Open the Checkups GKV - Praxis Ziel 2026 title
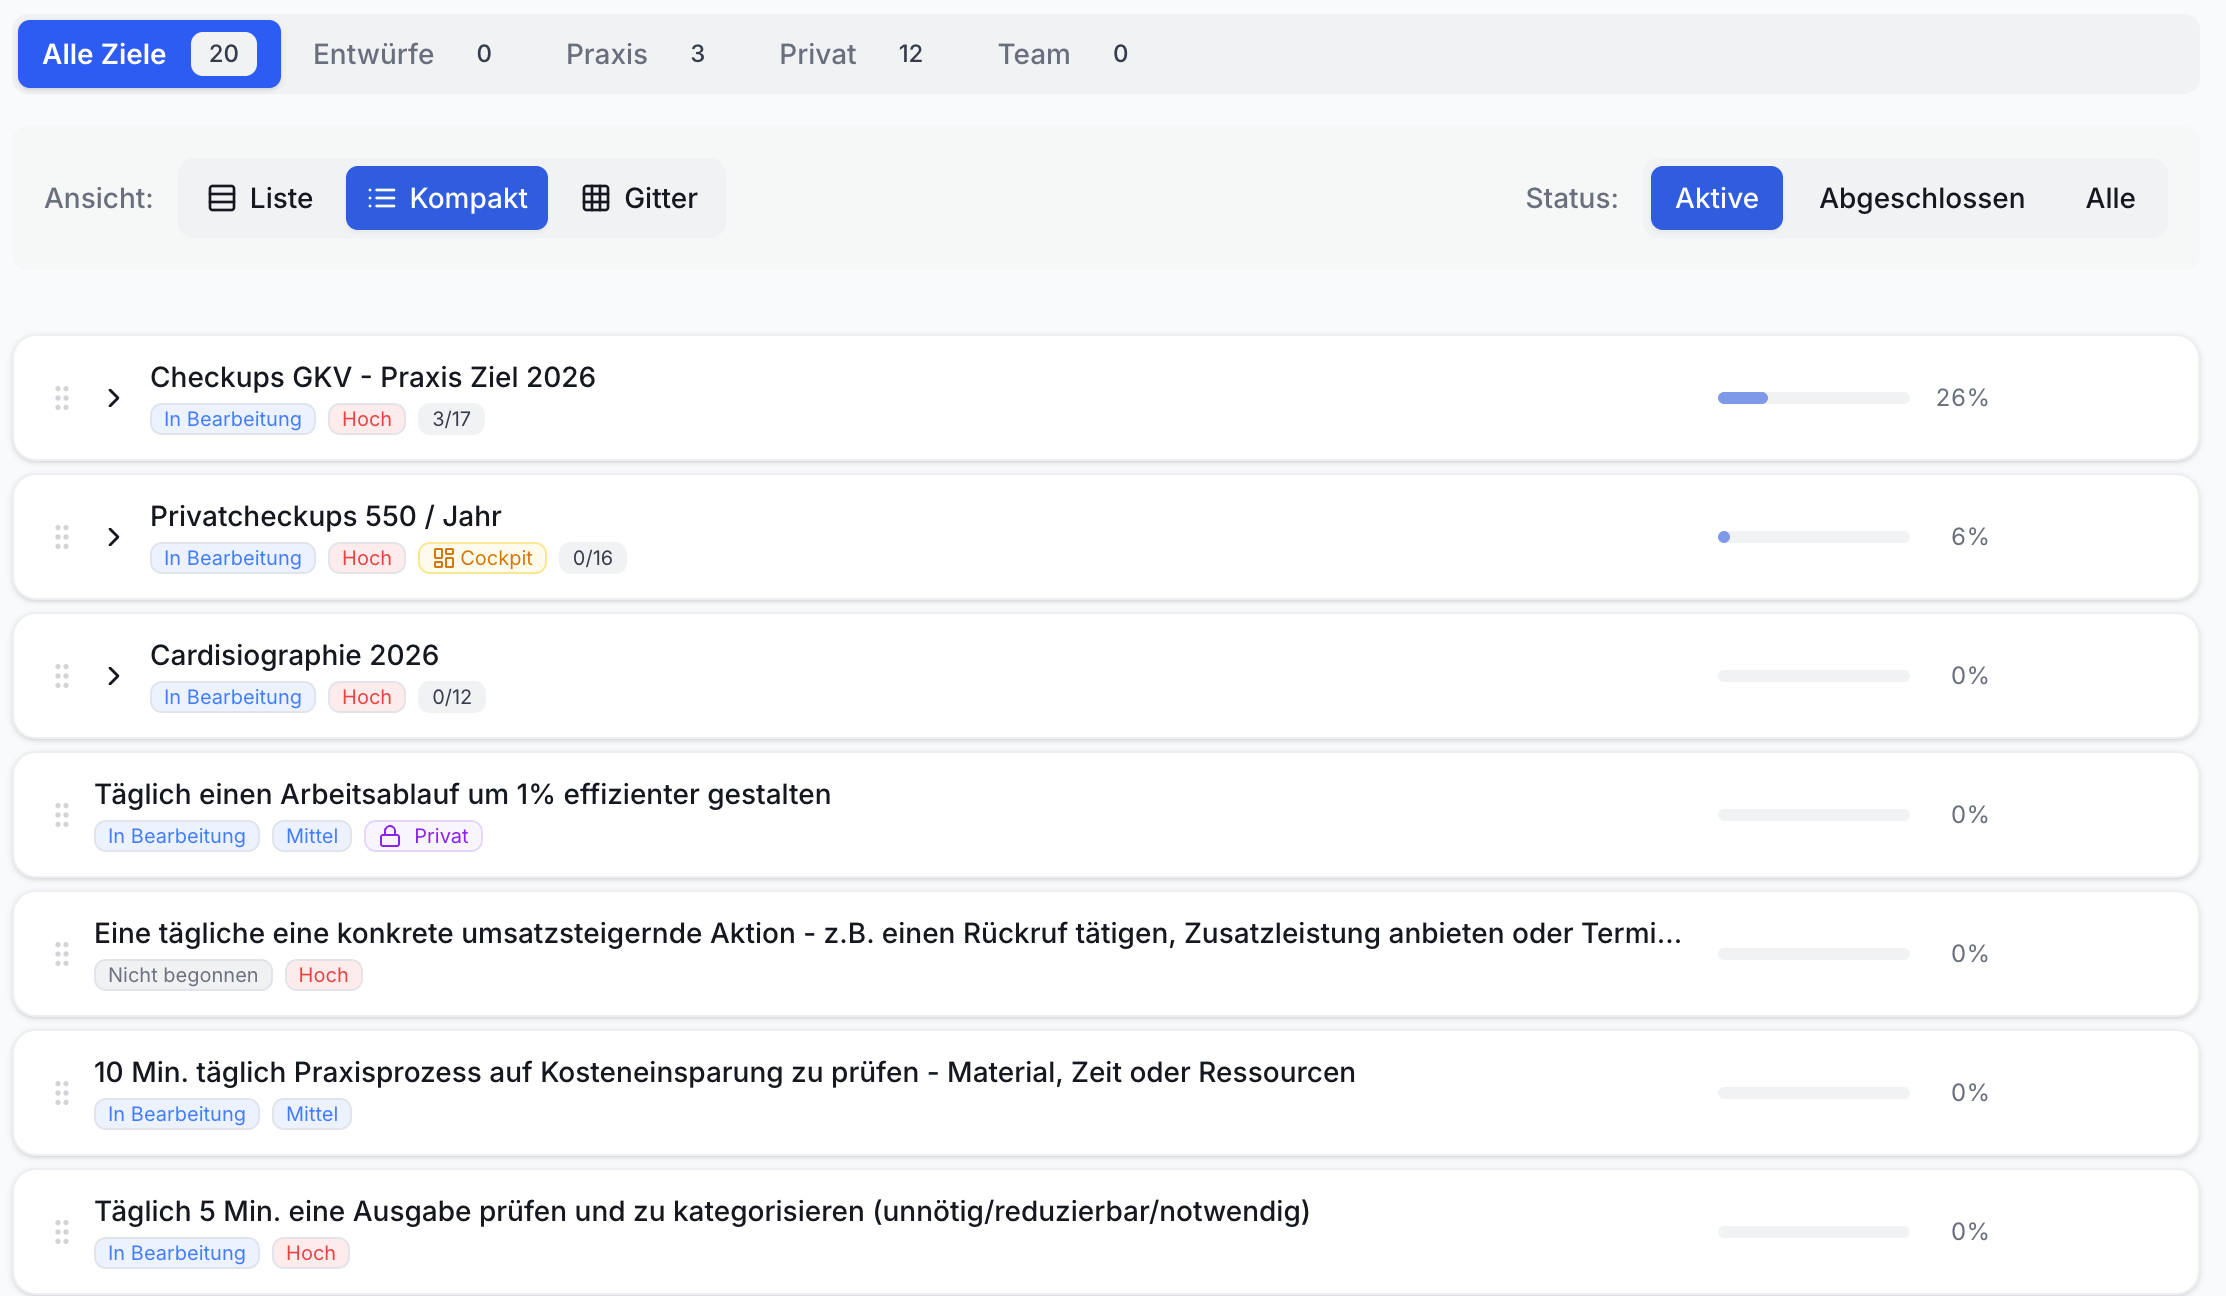This screenshot has width=2226, height=1296. click(x=373, y=377)
